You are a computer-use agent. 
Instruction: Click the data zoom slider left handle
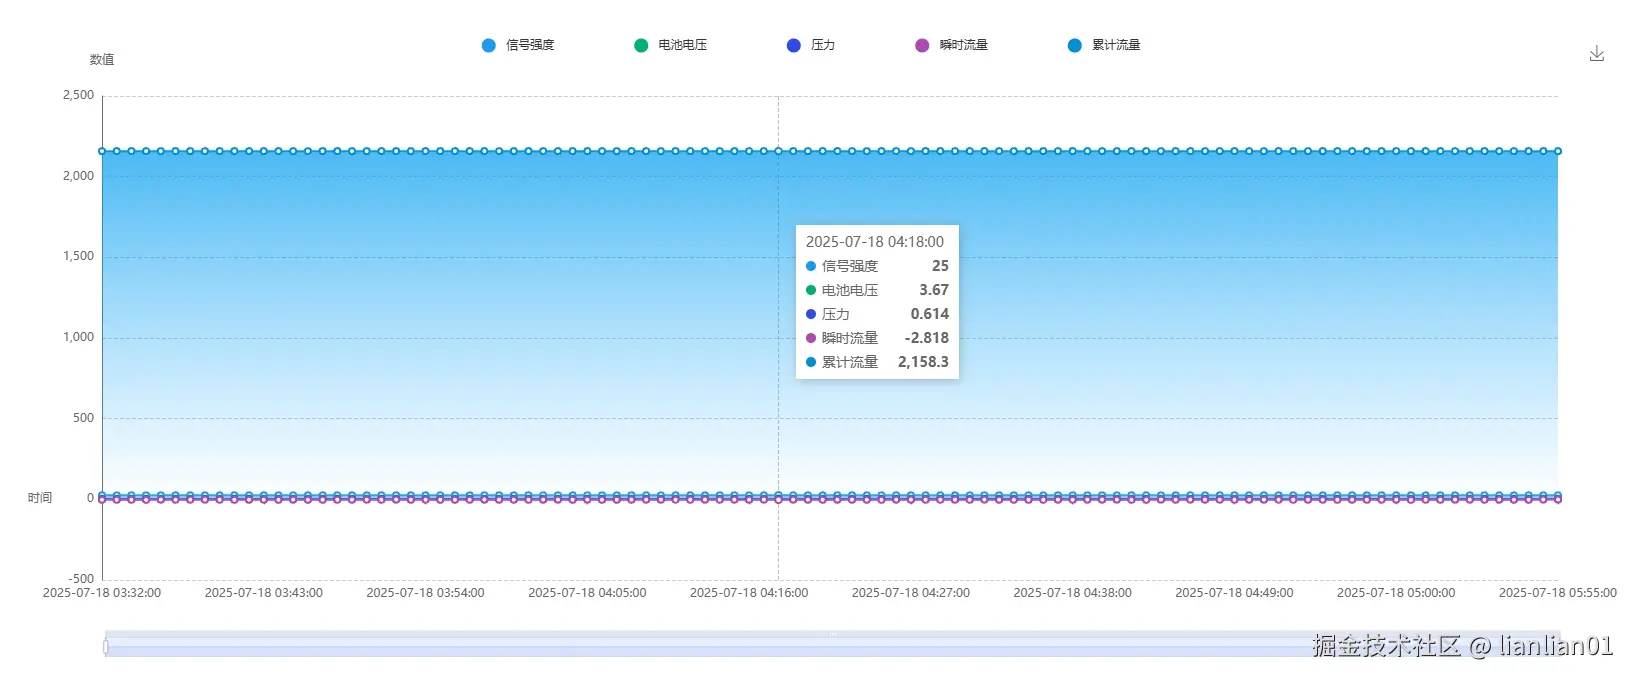pyautogui.click(x=106, y=647)
